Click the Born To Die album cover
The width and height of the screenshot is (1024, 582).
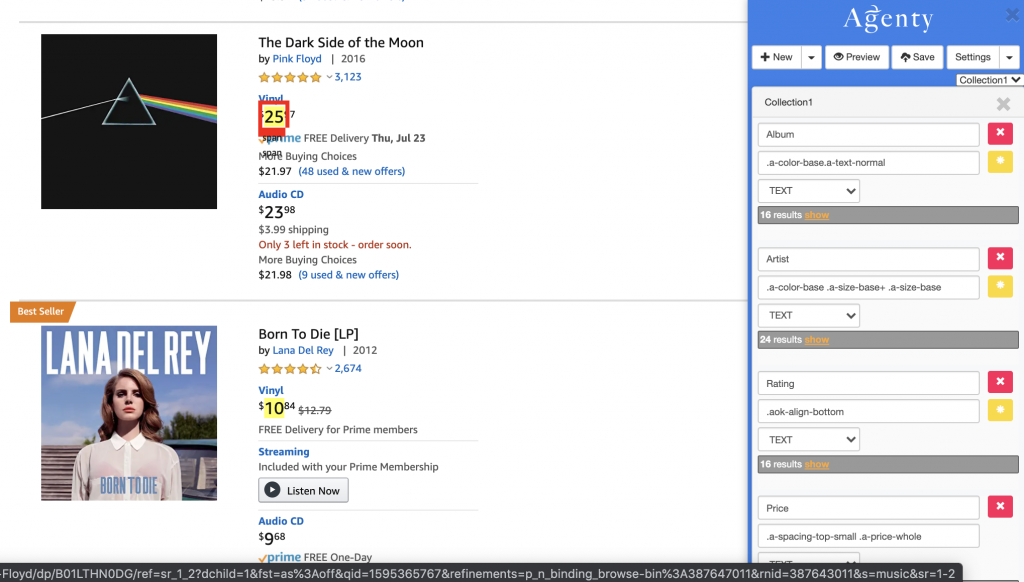click(129, 413)
